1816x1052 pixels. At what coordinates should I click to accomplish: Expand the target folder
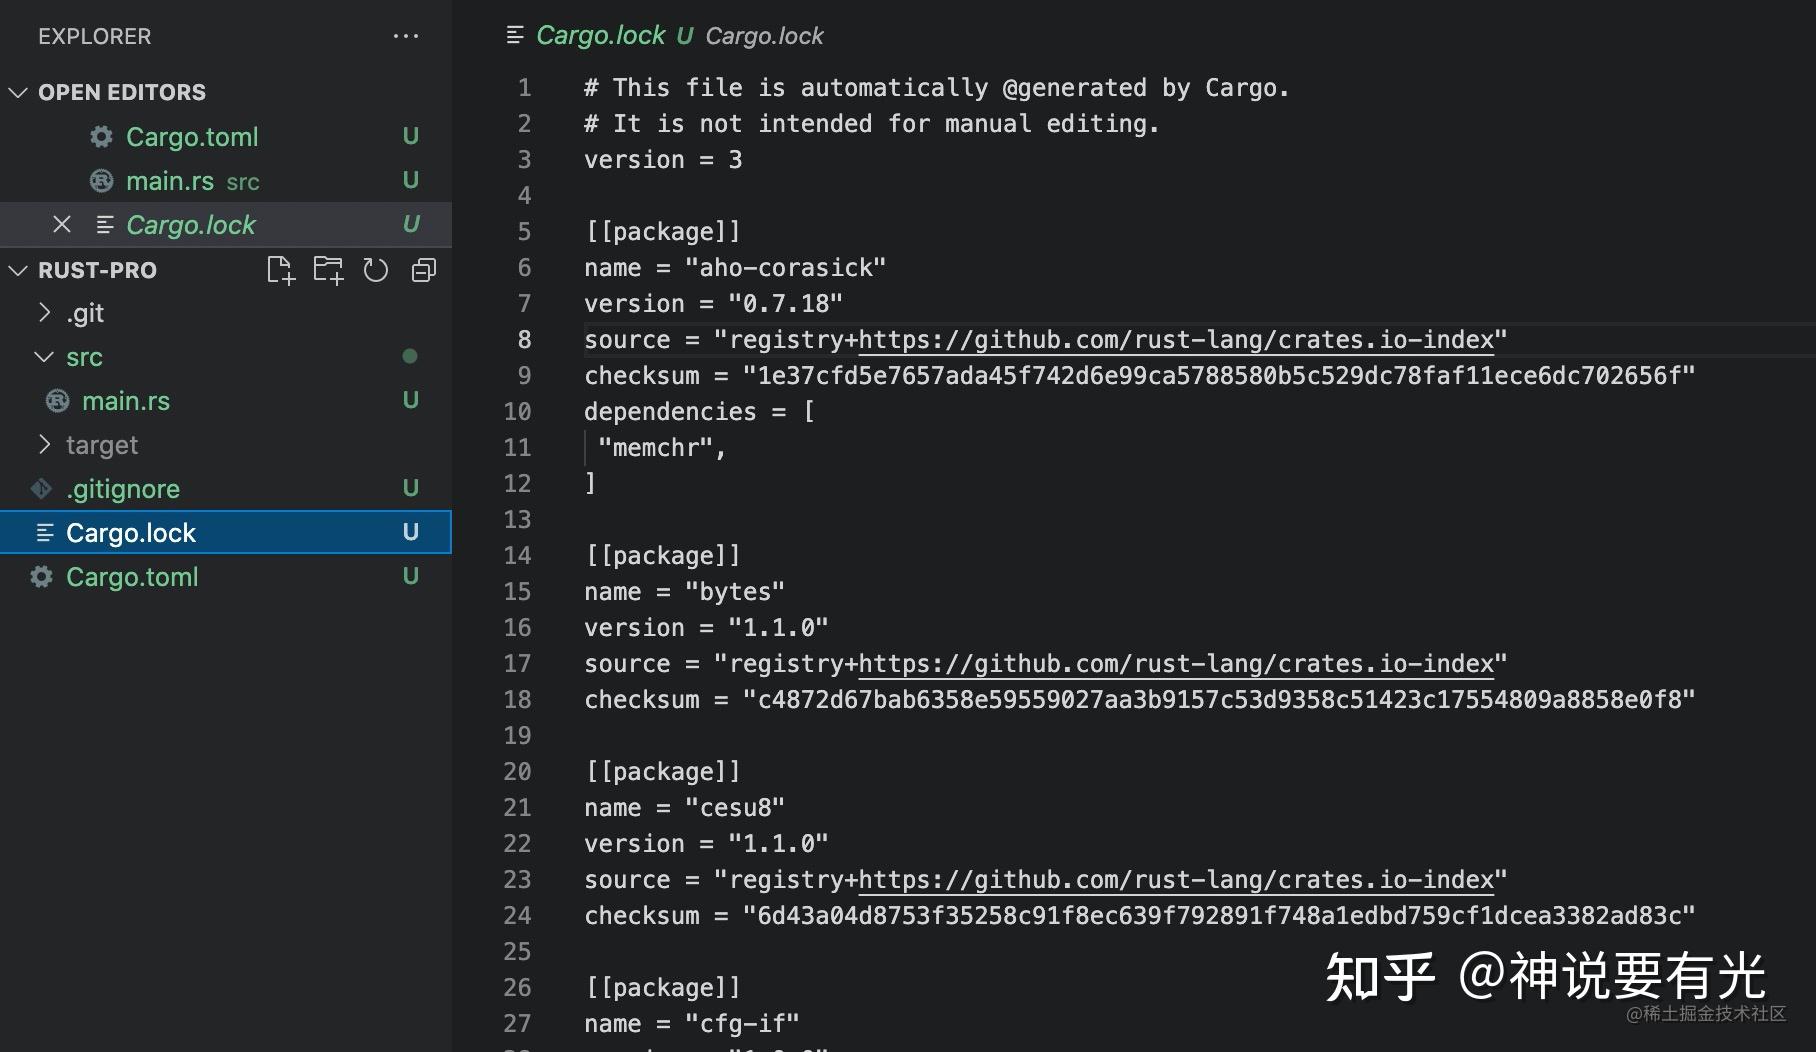point(44,445)
